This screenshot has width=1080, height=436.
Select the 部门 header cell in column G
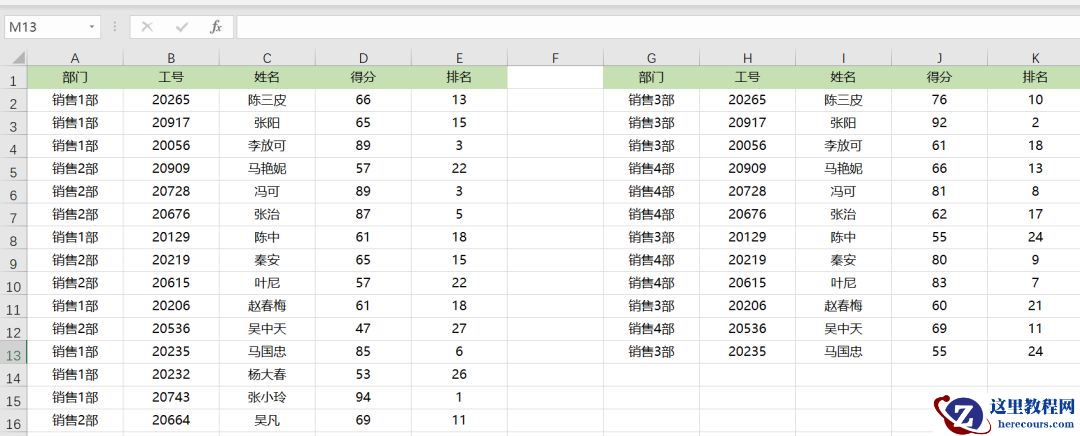click(651, 77)
